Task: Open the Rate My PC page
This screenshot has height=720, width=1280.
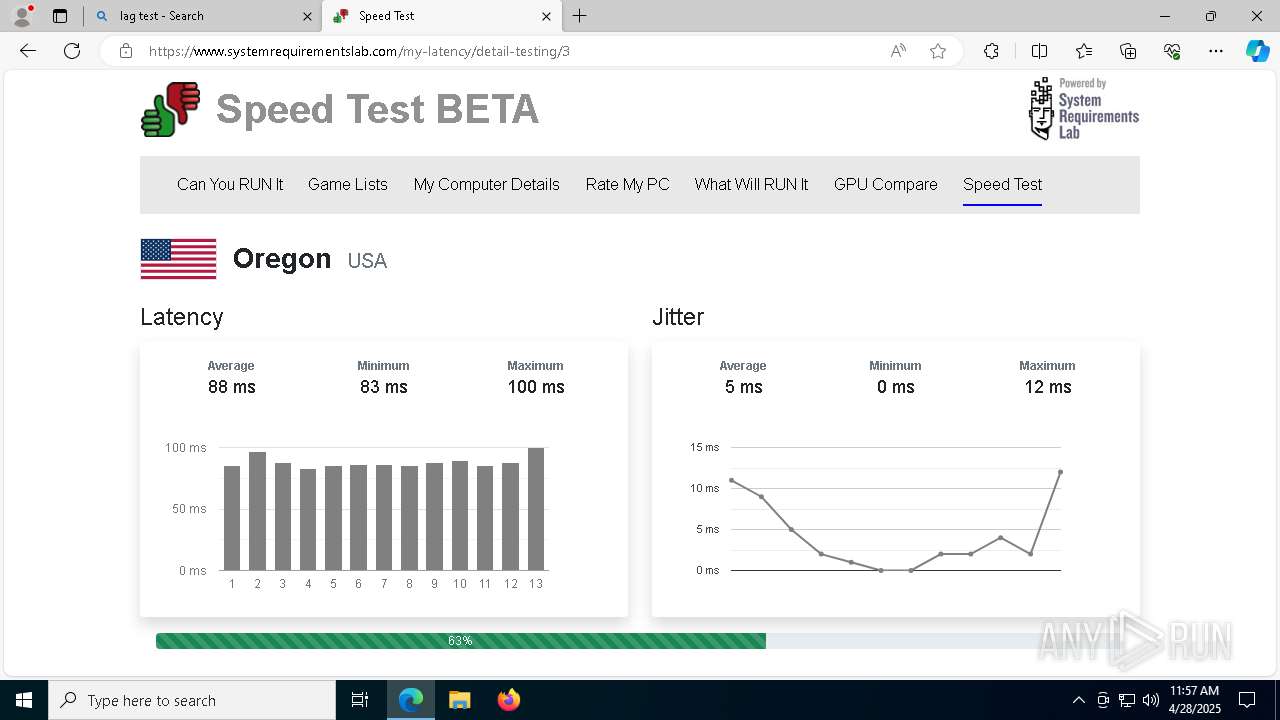Action: click(627, 184)
